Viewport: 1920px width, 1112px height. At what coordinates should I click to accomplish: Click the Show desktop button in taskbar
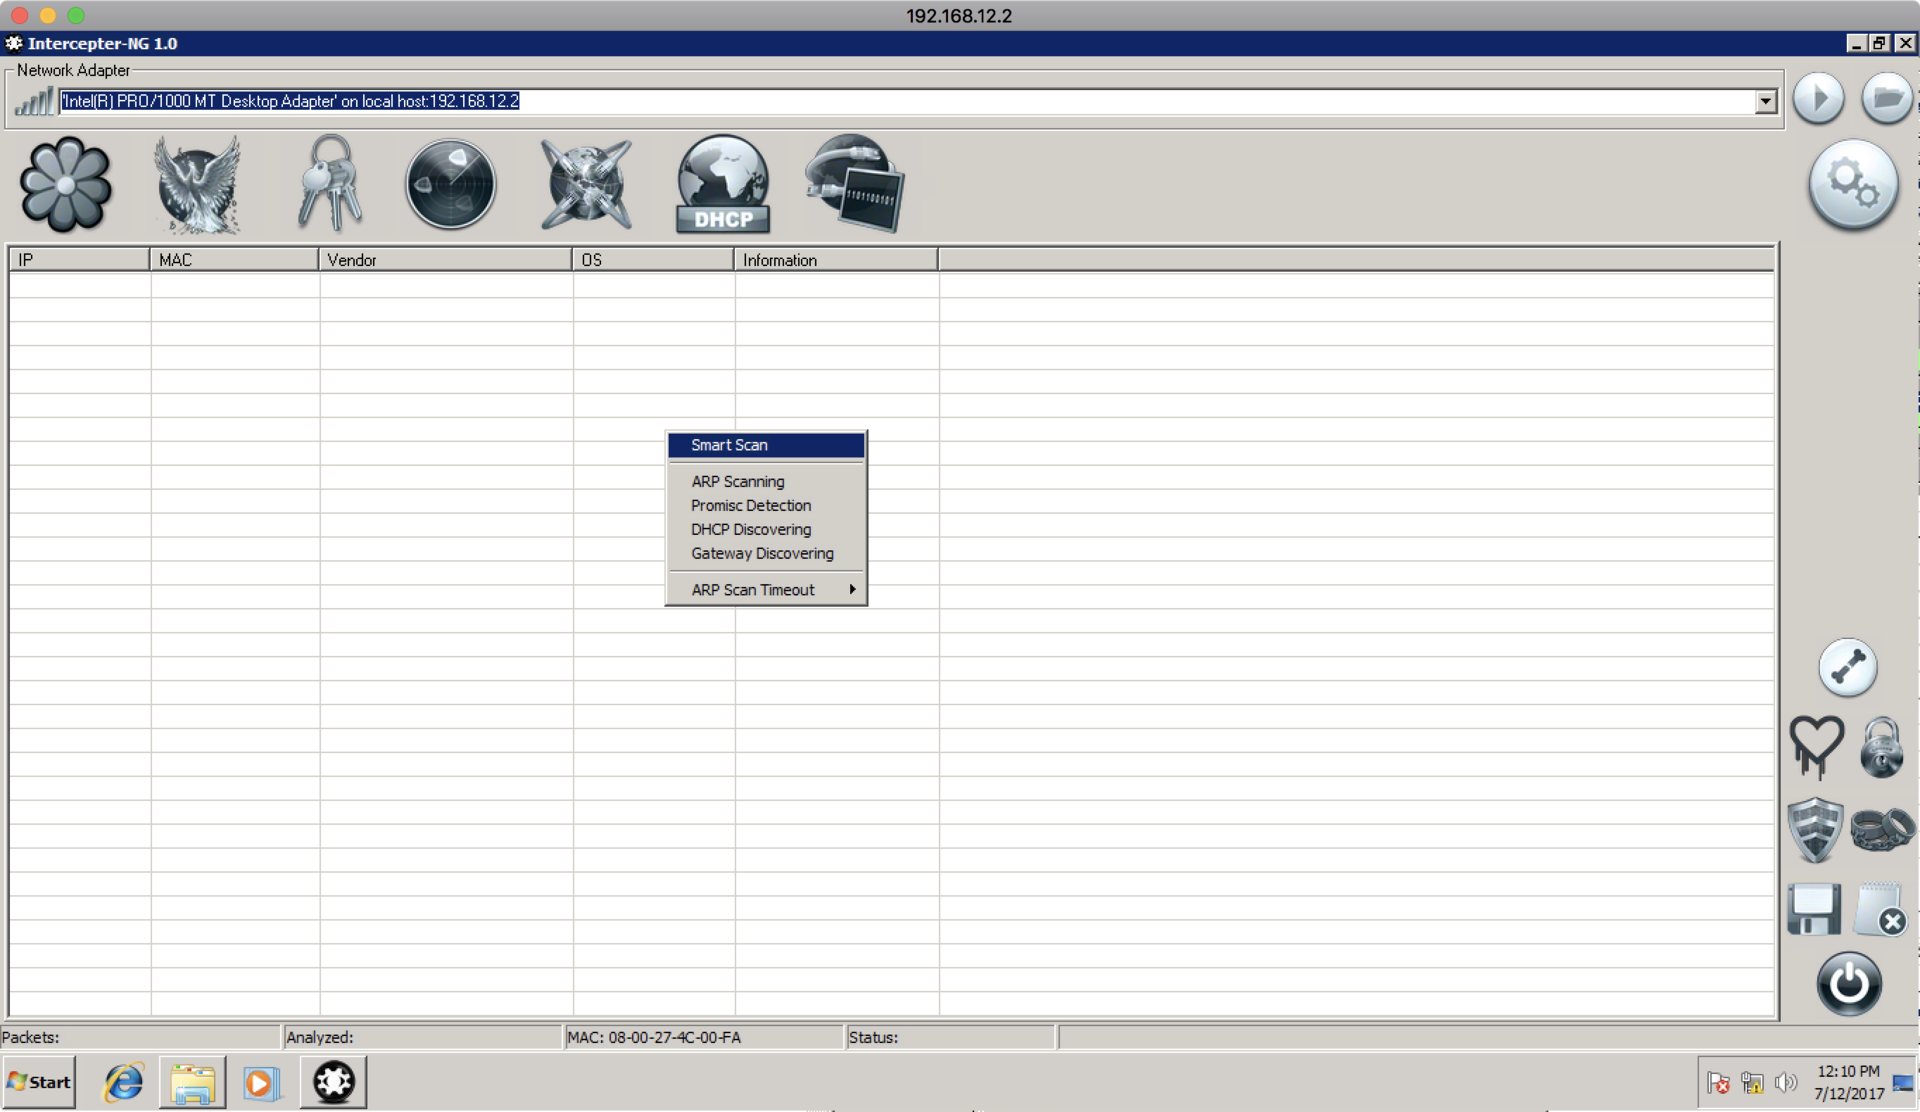pyautogui.click(x=1904, y=1083)
